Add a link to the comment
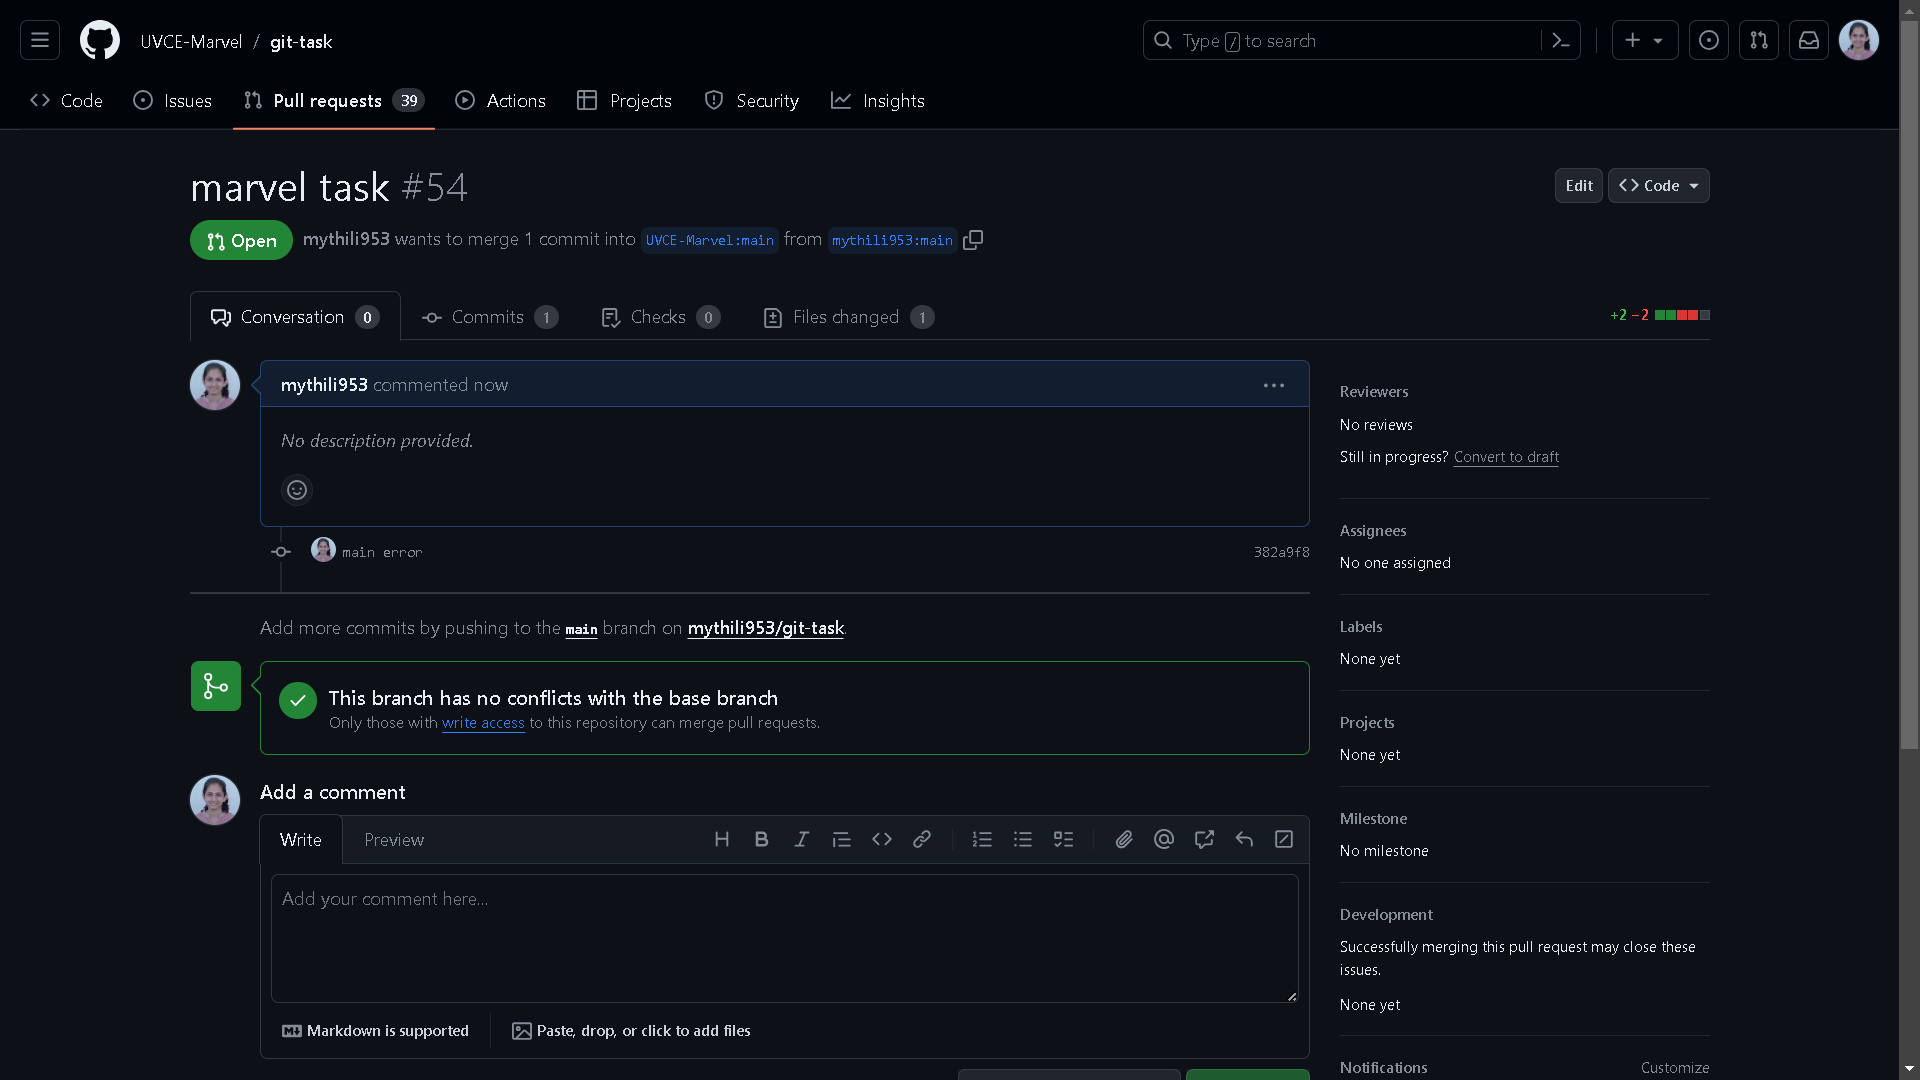Viewport: 1920px width, 1080px height. click(922, 840)
